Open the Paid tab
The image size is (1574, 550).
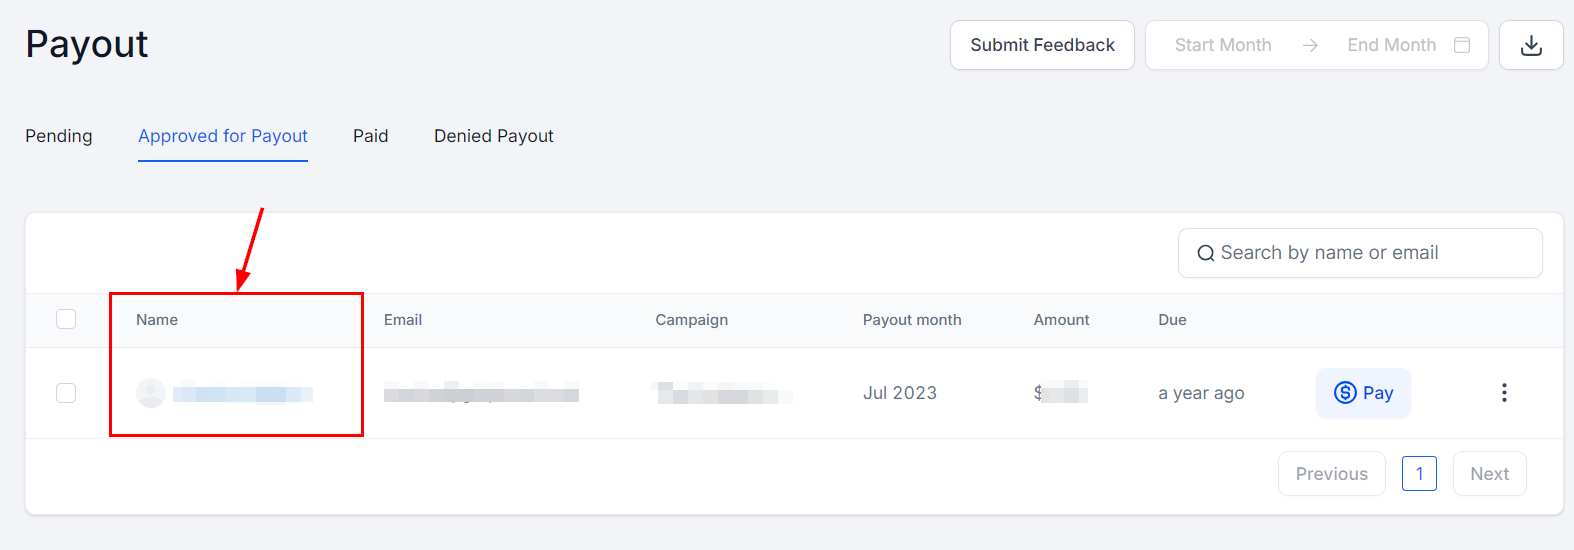(x=370, y=136)
